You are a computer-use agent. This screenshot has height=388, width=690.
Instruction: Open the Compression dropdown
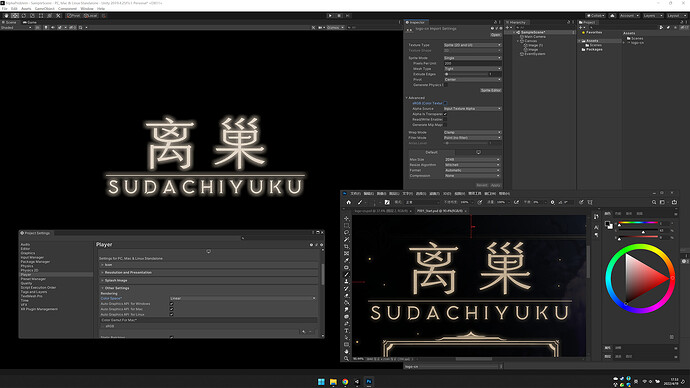pos(472,176)
